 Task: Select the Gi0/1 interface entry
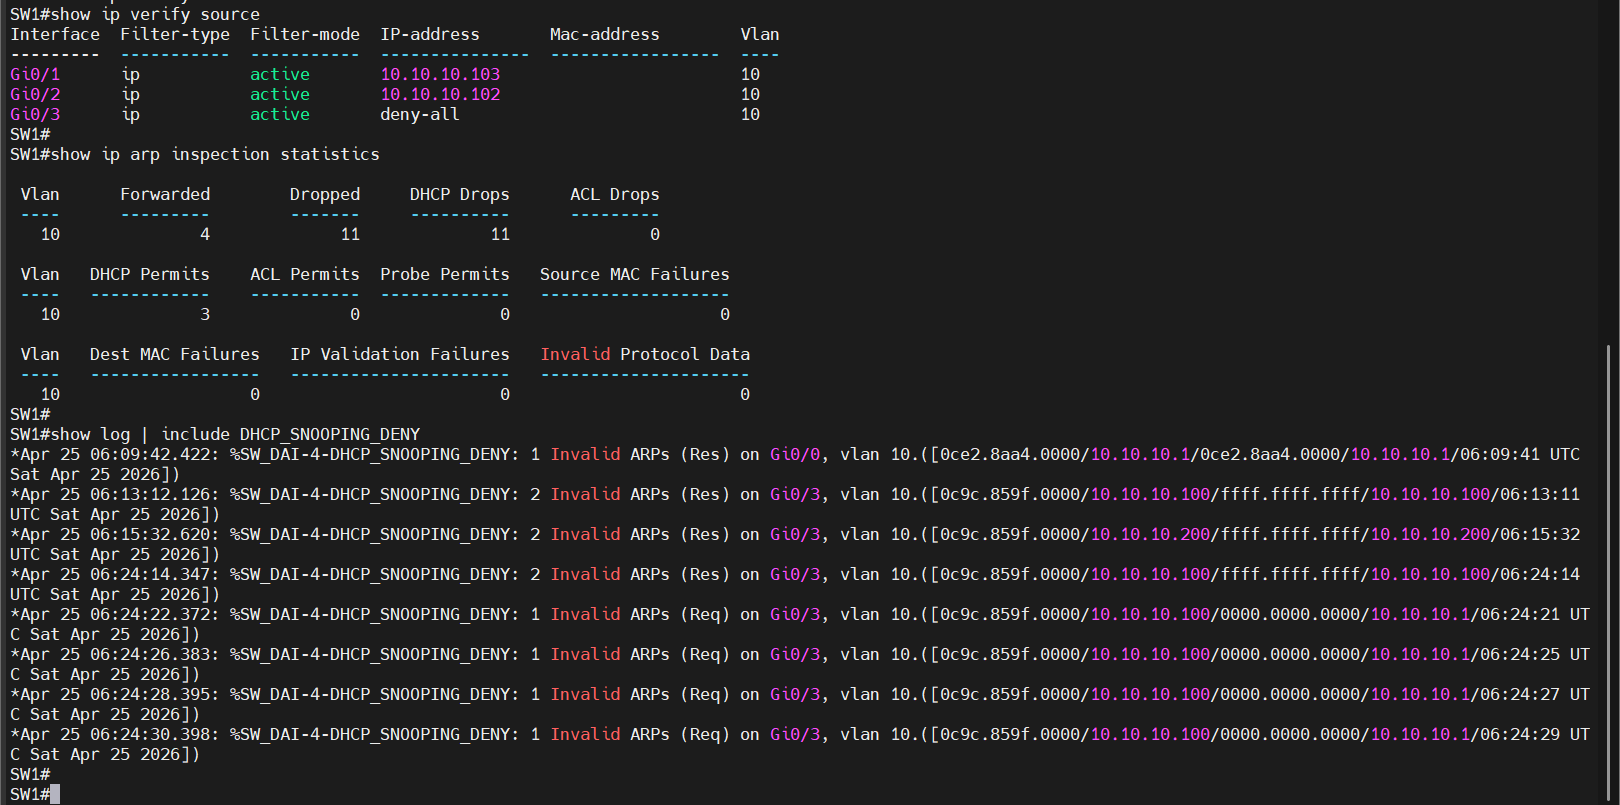tap(35, 74)
